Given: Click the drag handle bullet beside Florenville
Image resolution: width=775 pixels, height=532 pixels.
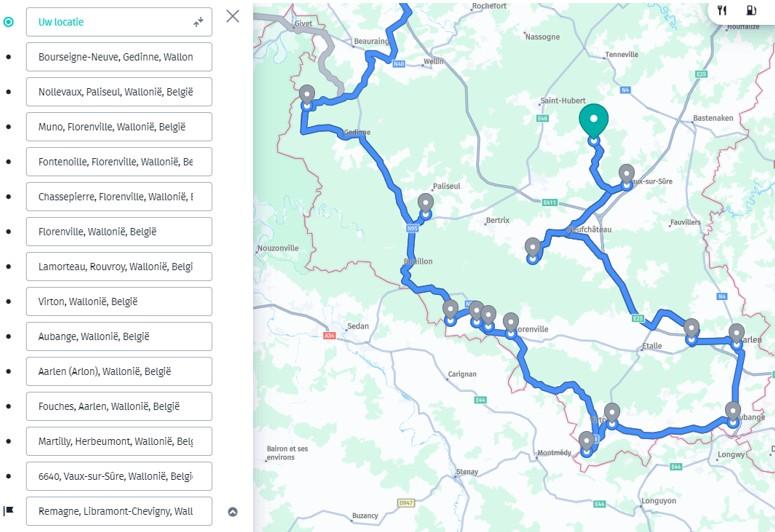Looking at the screenshot, I should [8, 231].
